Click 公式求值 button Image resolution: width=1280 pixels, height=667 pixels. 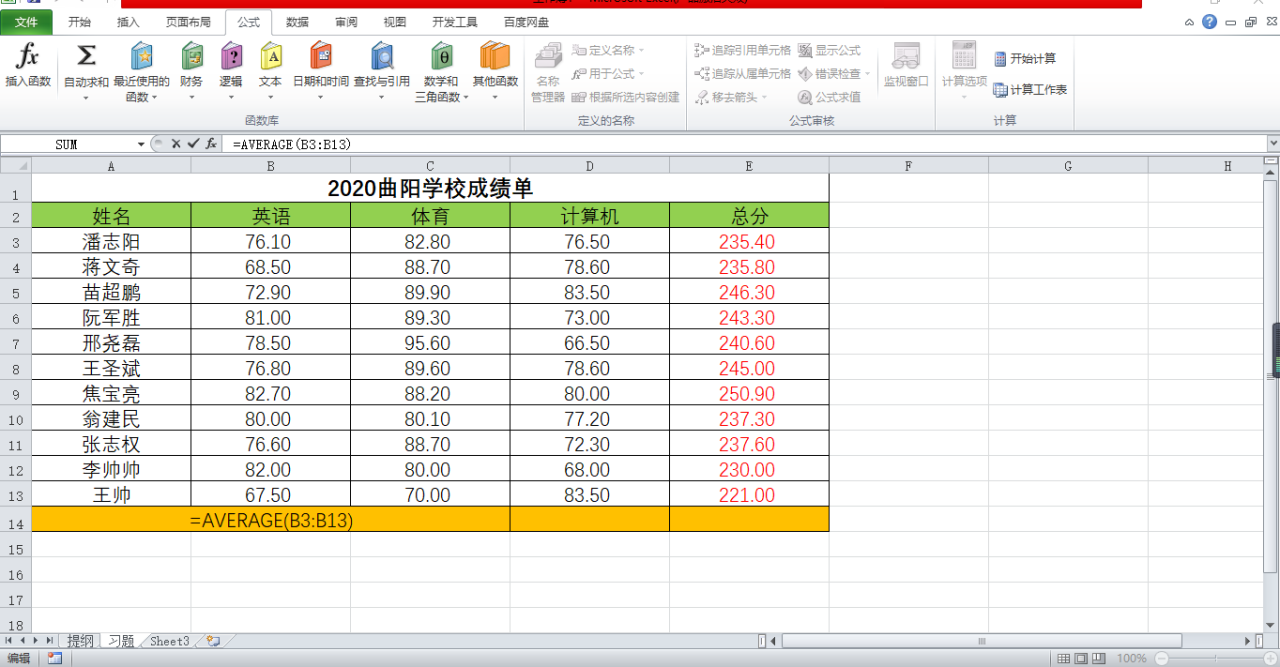coord(829,97)
